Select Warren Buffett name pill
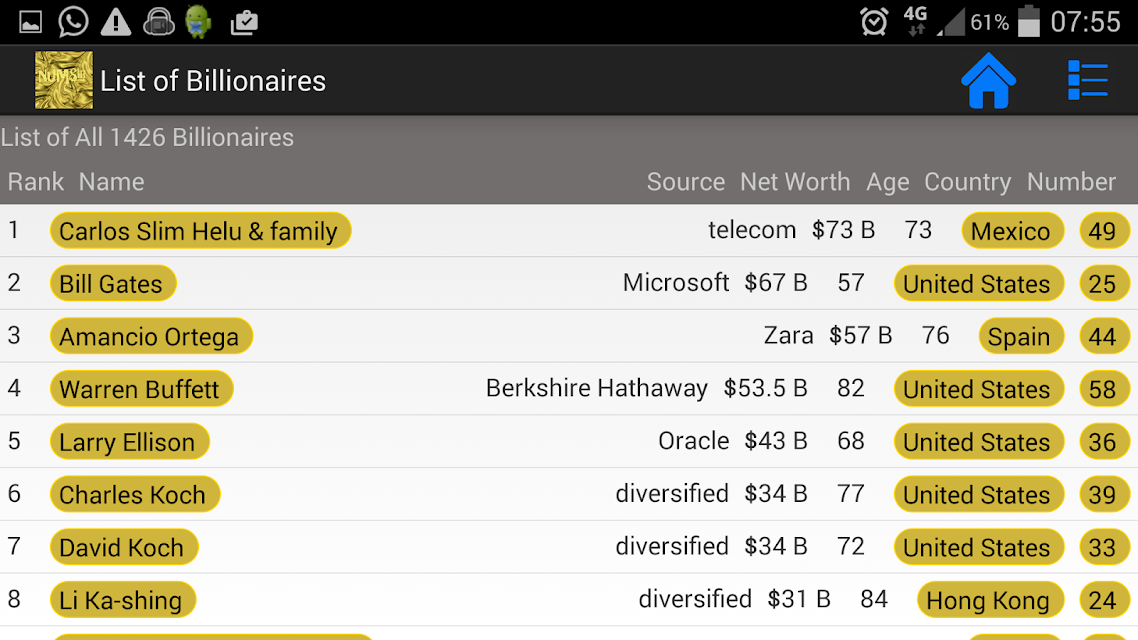Screen dimensions: 1138x640 pos(142,389)
